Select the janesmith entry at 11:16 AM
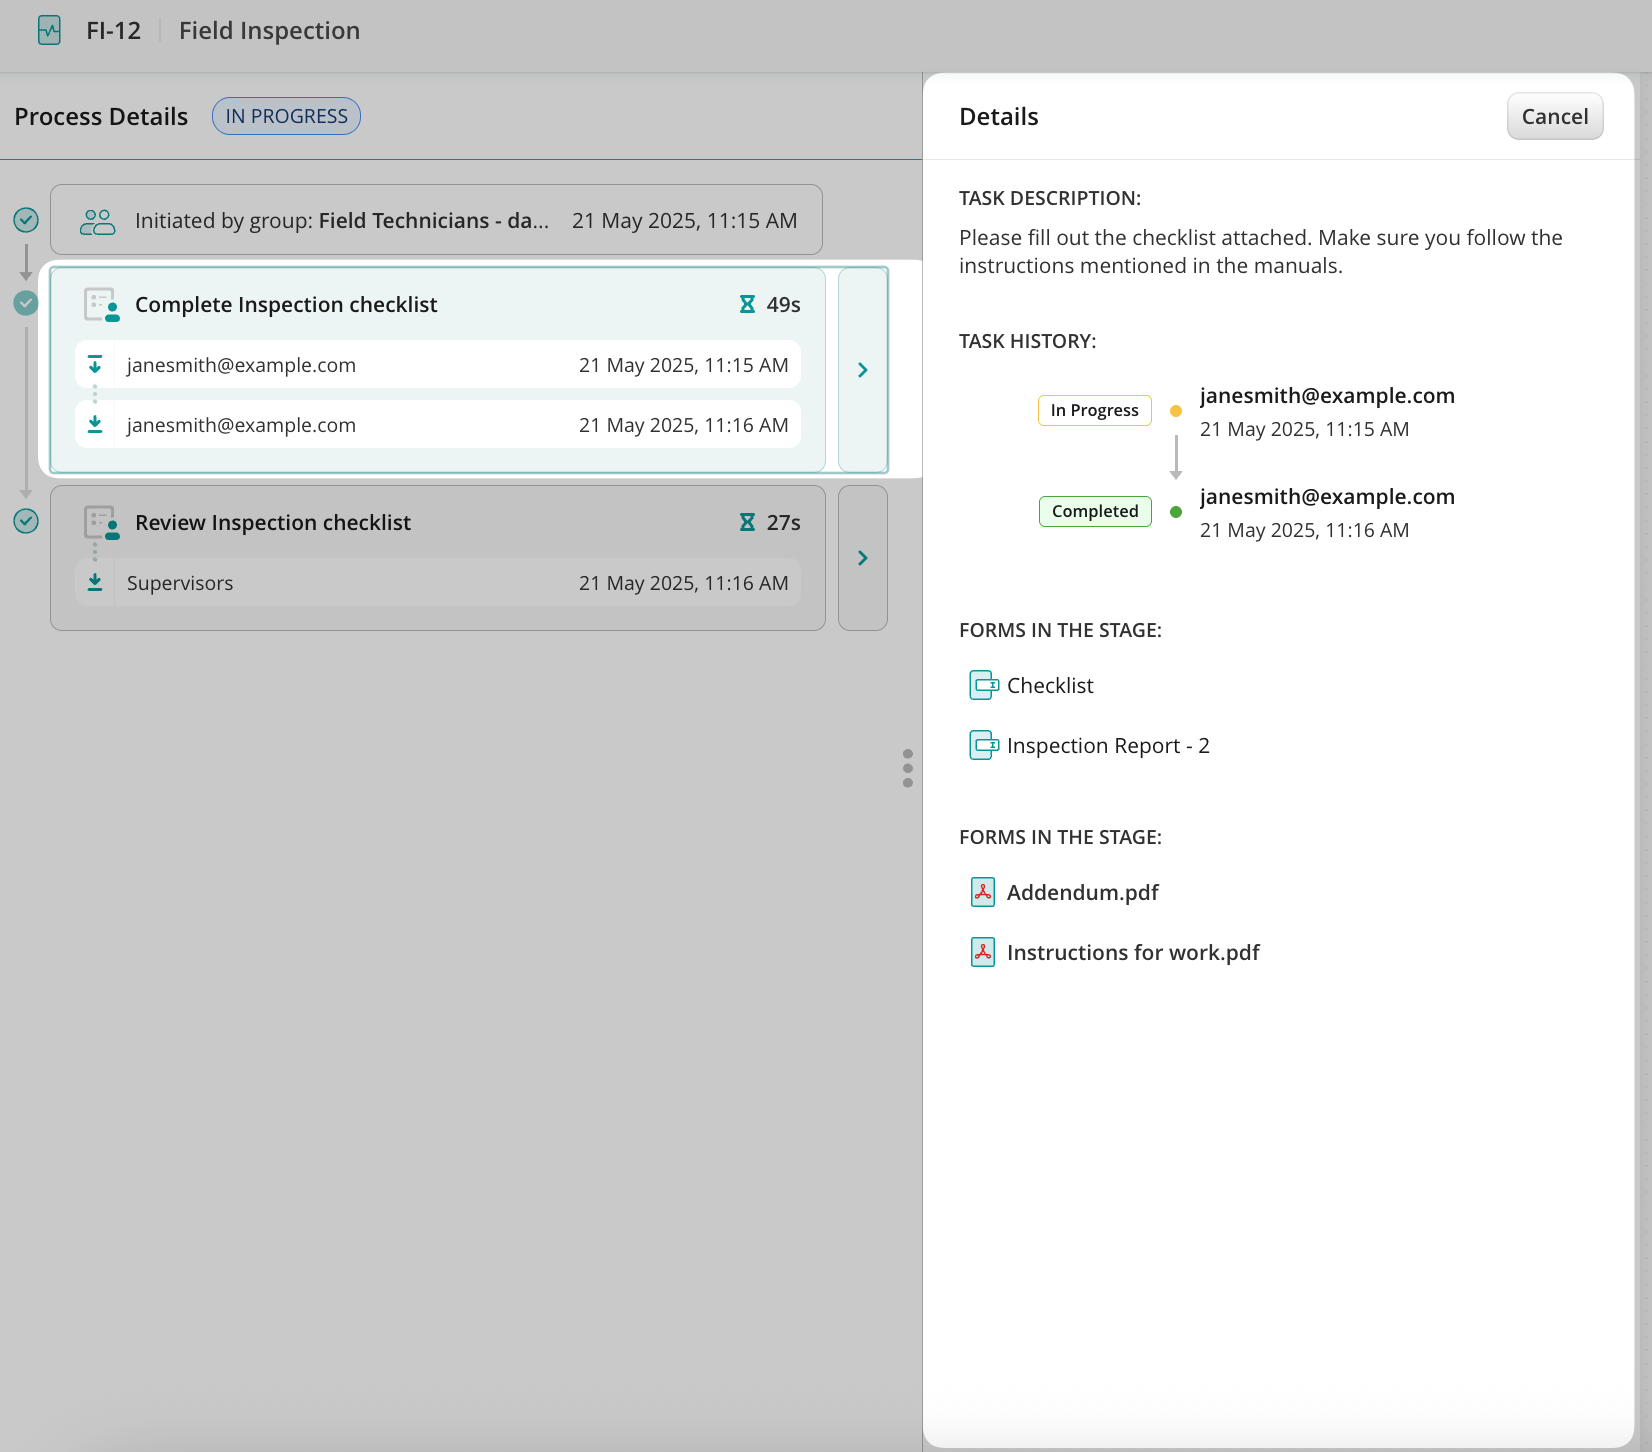Viewport: 1652px width, 1452px height. (x=438, y=425)
